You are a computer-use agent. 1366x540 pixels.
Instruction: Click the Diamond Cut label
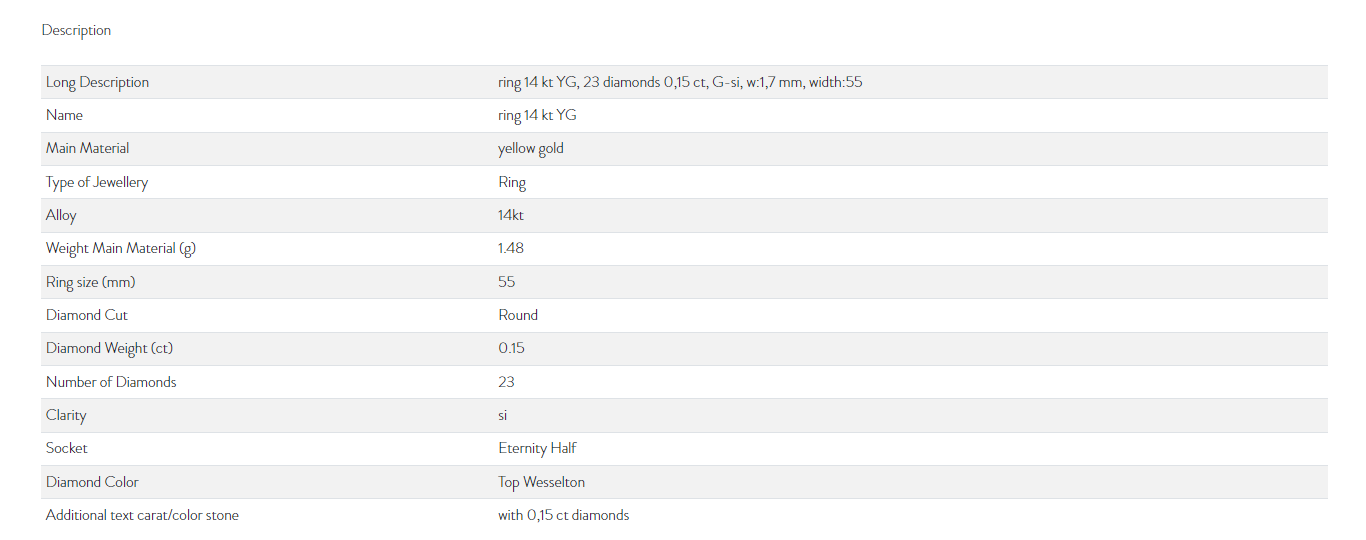[86, 315]
